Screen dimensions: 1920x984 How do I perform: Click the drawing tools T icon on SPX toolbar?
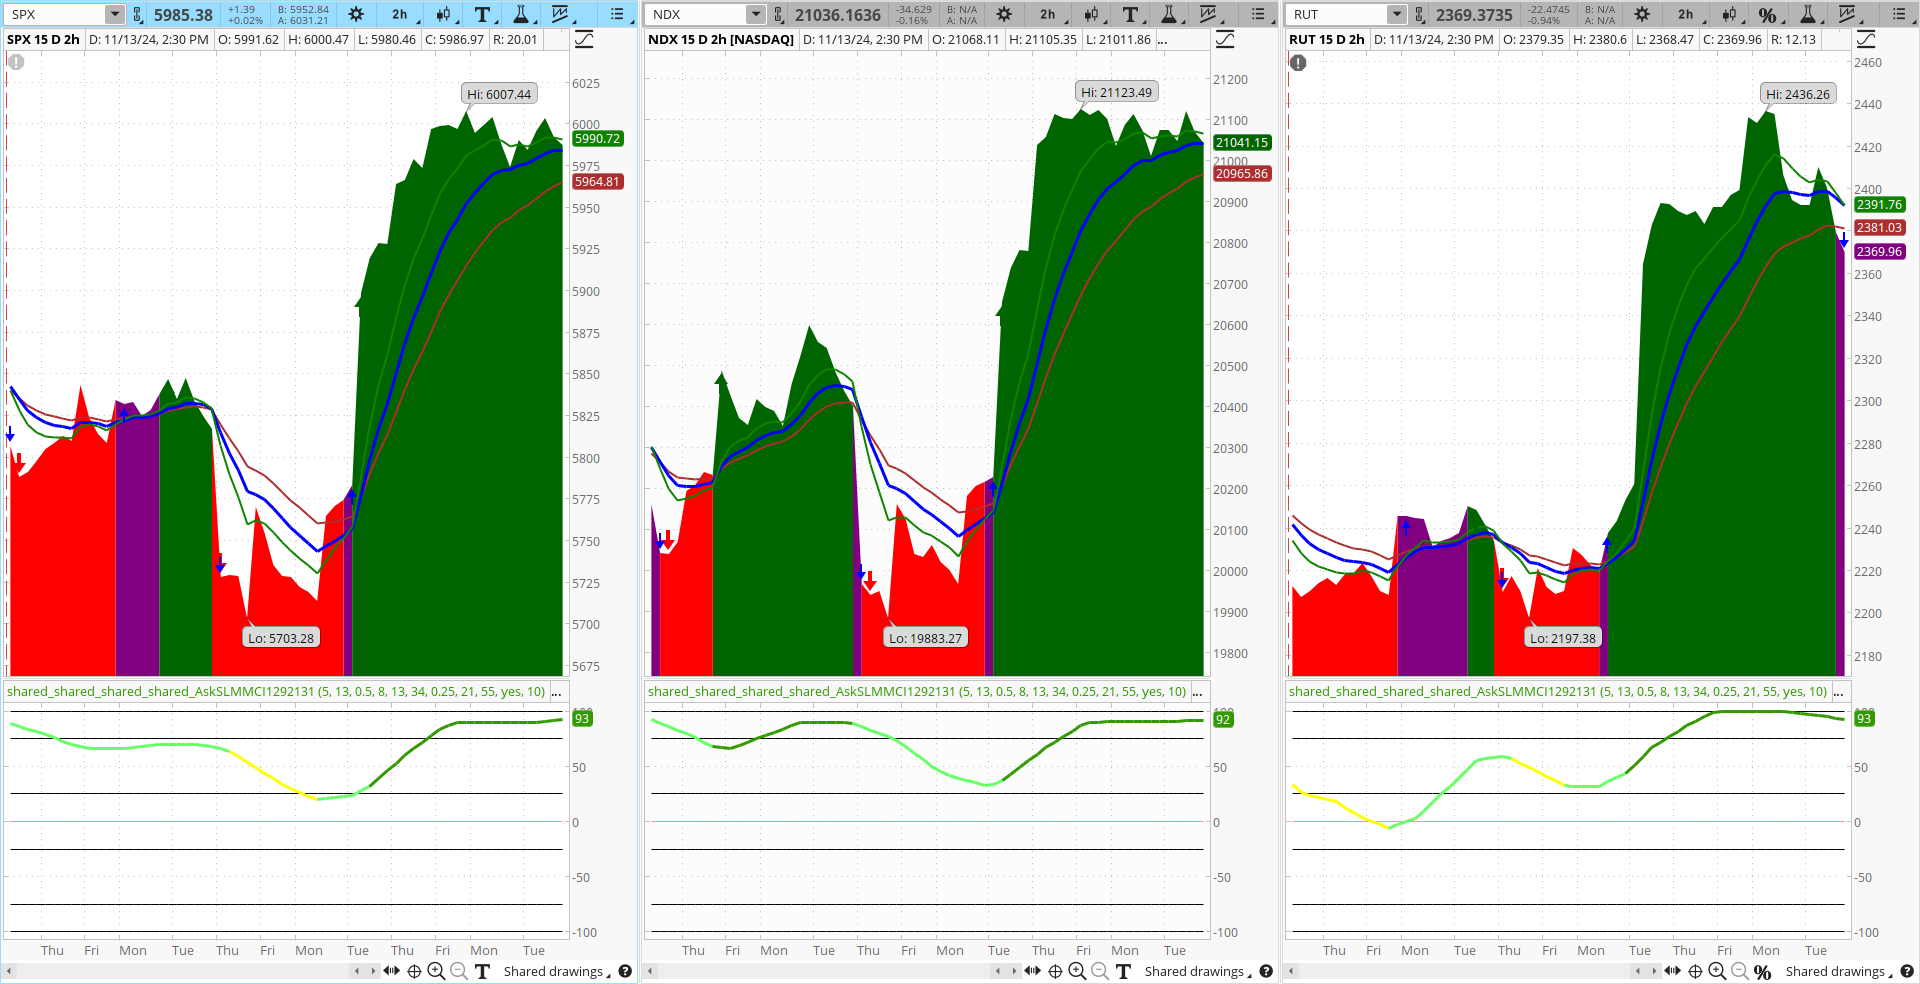[x=481, y=15]
